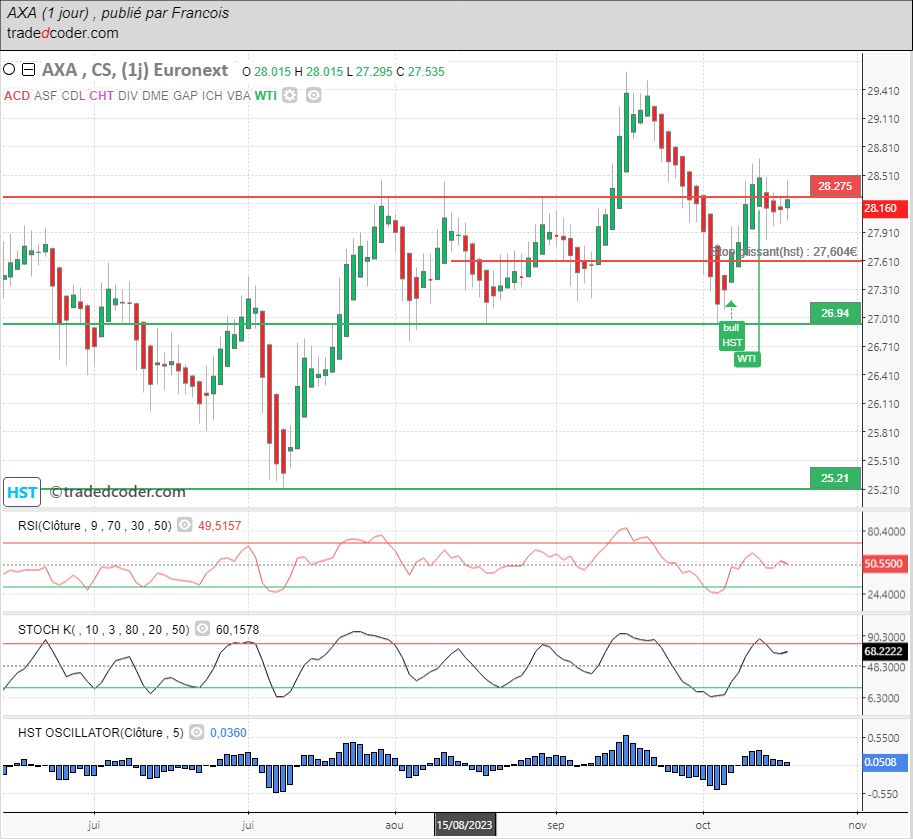The image size is (913, 839).
Task: Click the 26.94 green support label
Action: [x=834, y=313]
